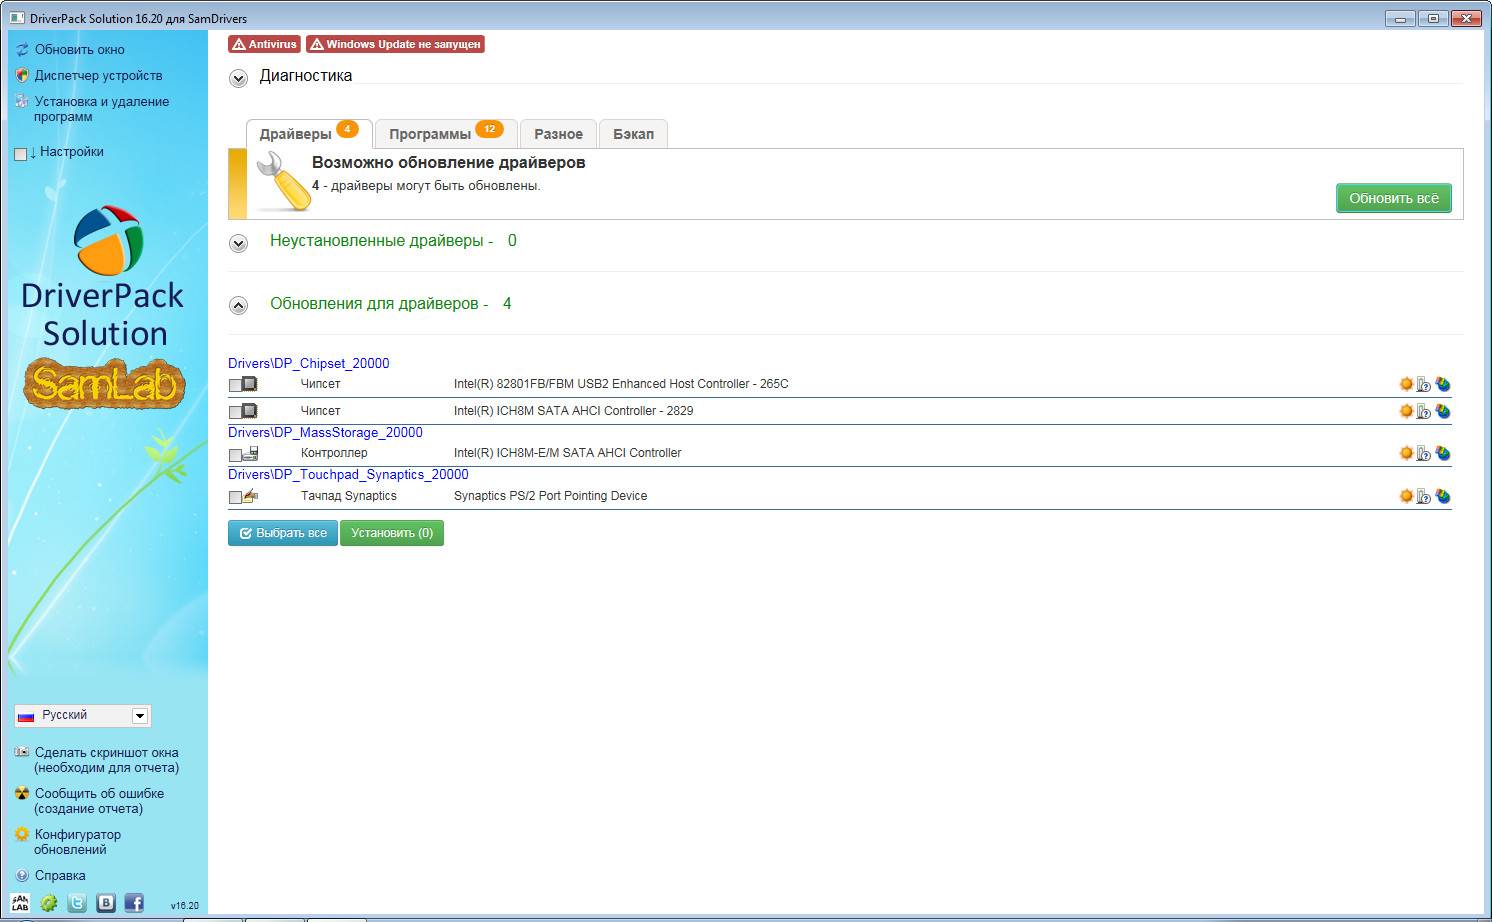1492x922 pixels.
Task: Tick checkbox for ICH8M SATA AHCI Controller - 2829
Action: 235,412
